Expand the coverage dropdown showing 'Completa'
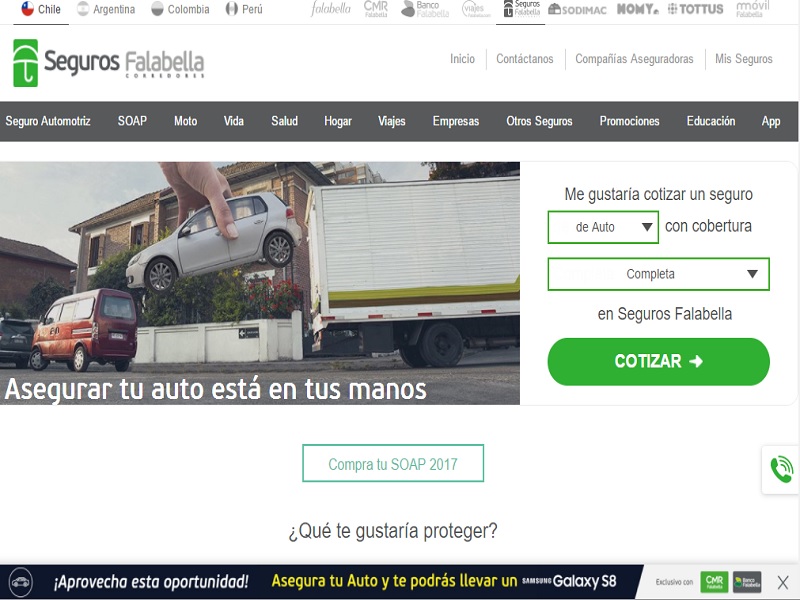Screen dimensions: 800x600 click(x=658, y=273)
